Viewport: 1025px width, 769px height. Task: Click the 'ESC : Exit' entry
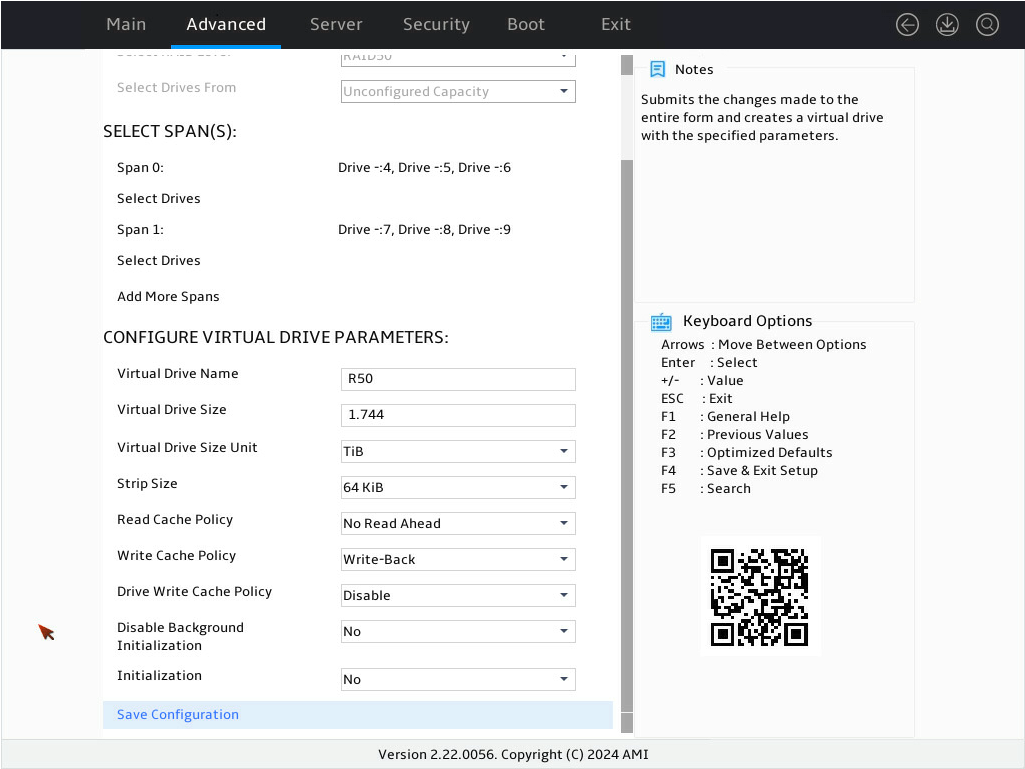(x=697, y=399)
